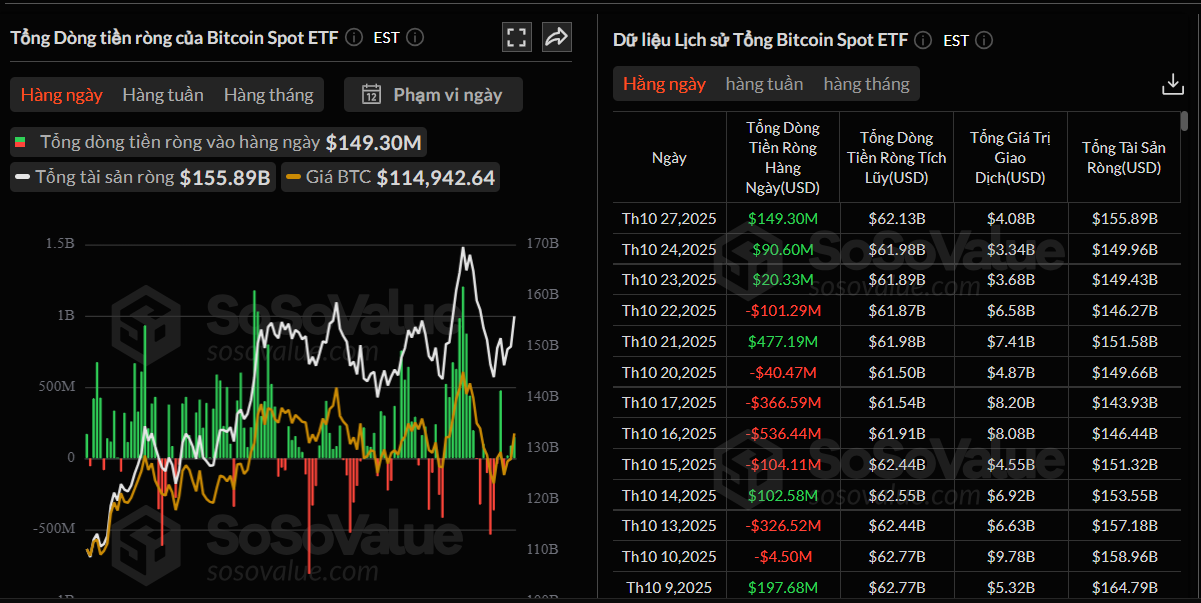The height and width of the screenshot is (603, 1201).
Task: Click the calendar icon in date range button
Action: click(x=371, y=95)
